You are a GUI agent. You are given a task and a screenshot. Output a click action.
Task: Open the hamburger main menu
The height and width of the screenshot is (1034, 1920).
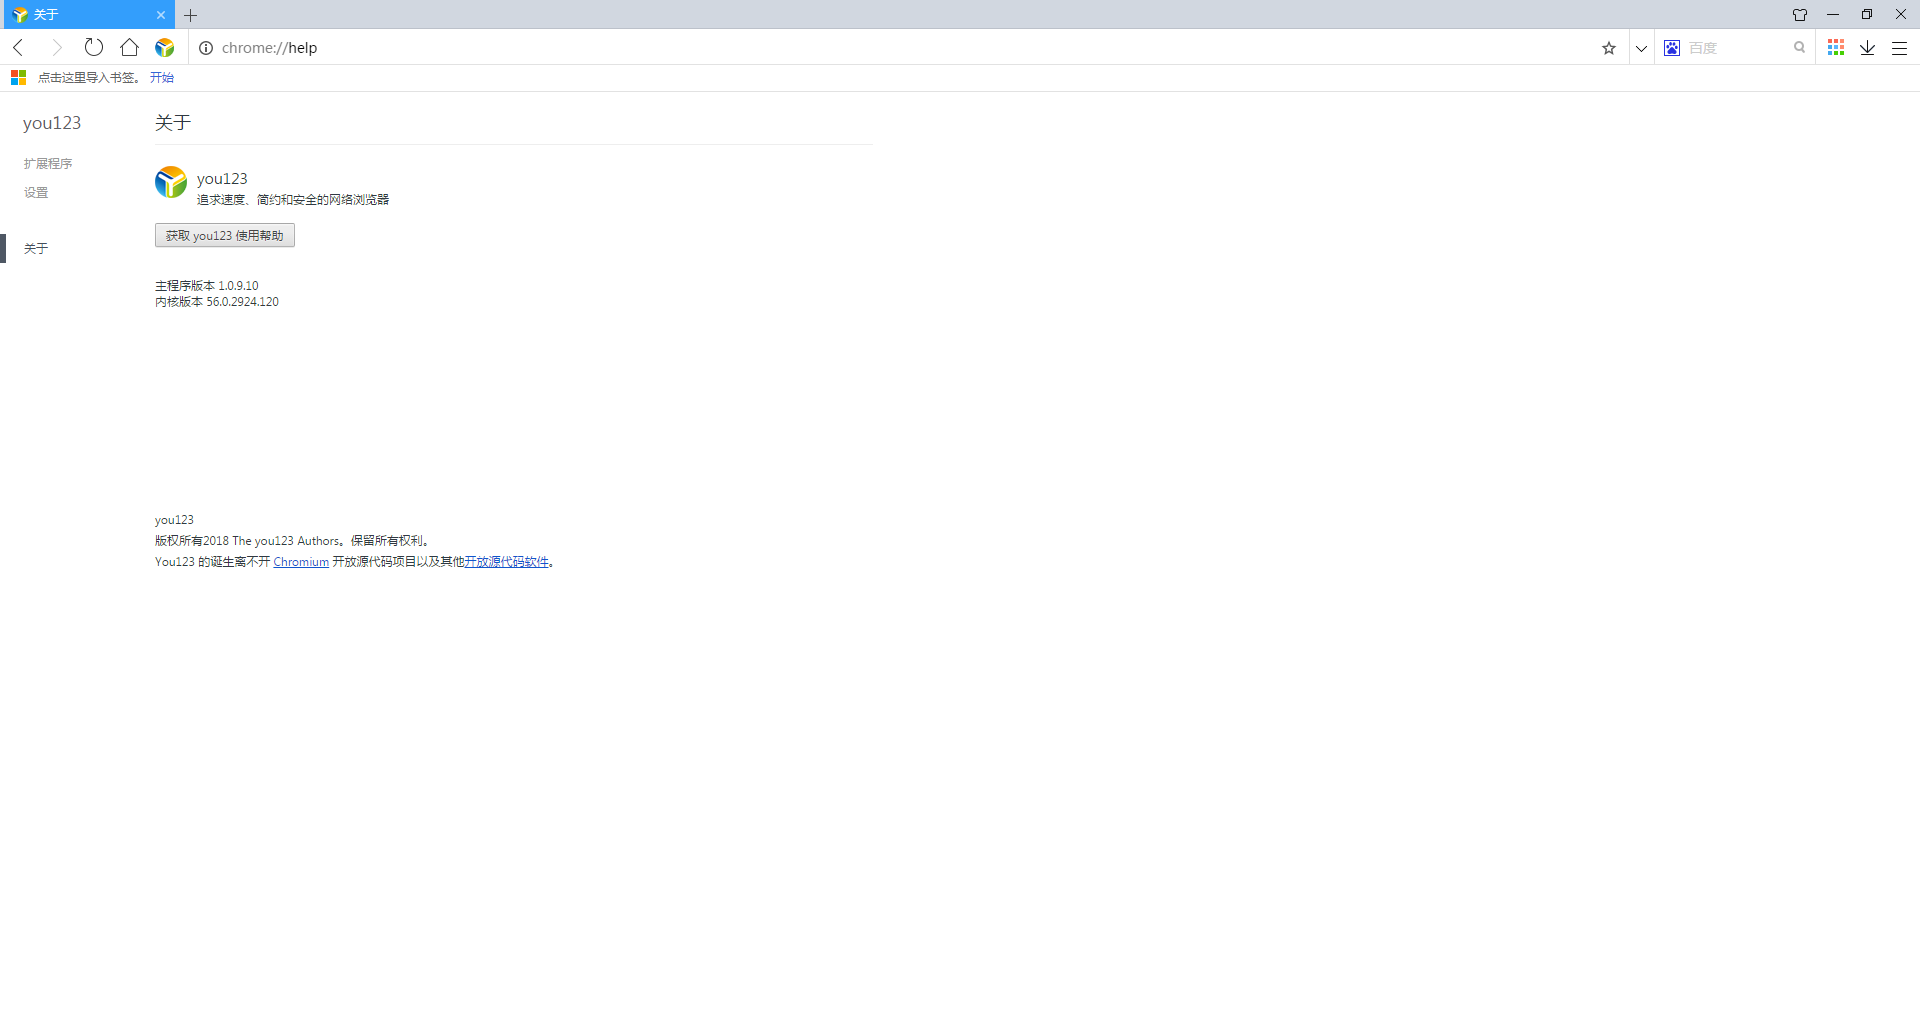tap(1899, 48)
